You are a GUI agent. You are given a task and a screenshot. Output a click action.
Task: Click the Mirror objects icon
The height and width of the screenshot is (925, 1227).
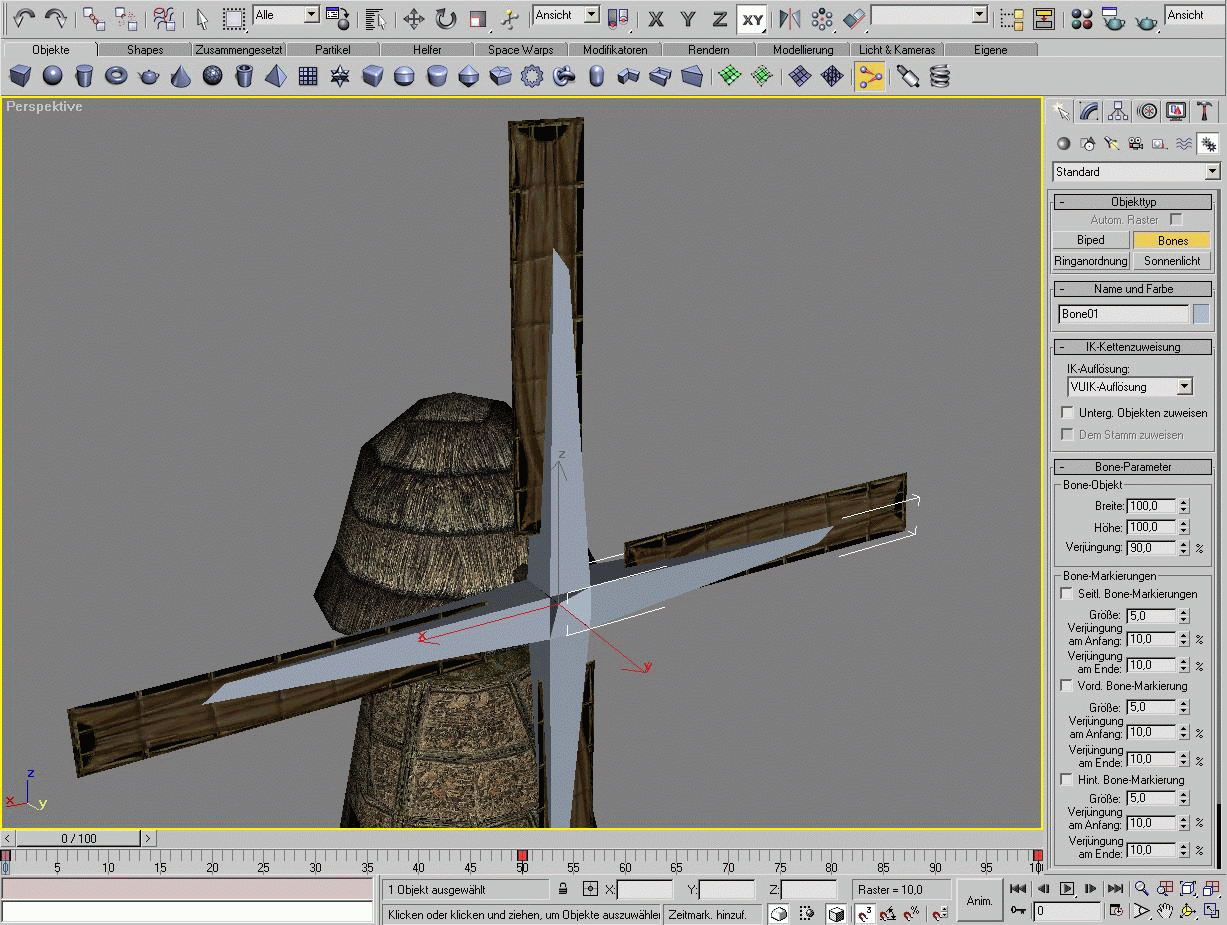click(790, 18)
